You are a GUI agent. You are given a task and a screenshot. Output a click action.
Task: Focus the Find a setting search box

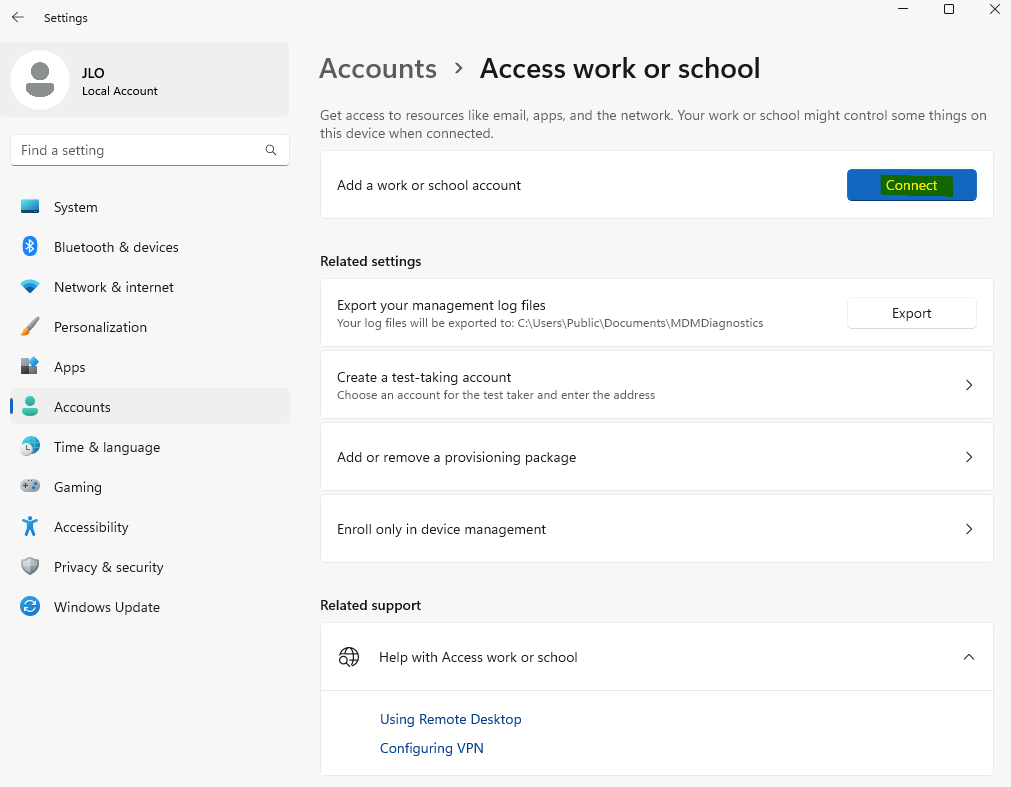(150, 150)
